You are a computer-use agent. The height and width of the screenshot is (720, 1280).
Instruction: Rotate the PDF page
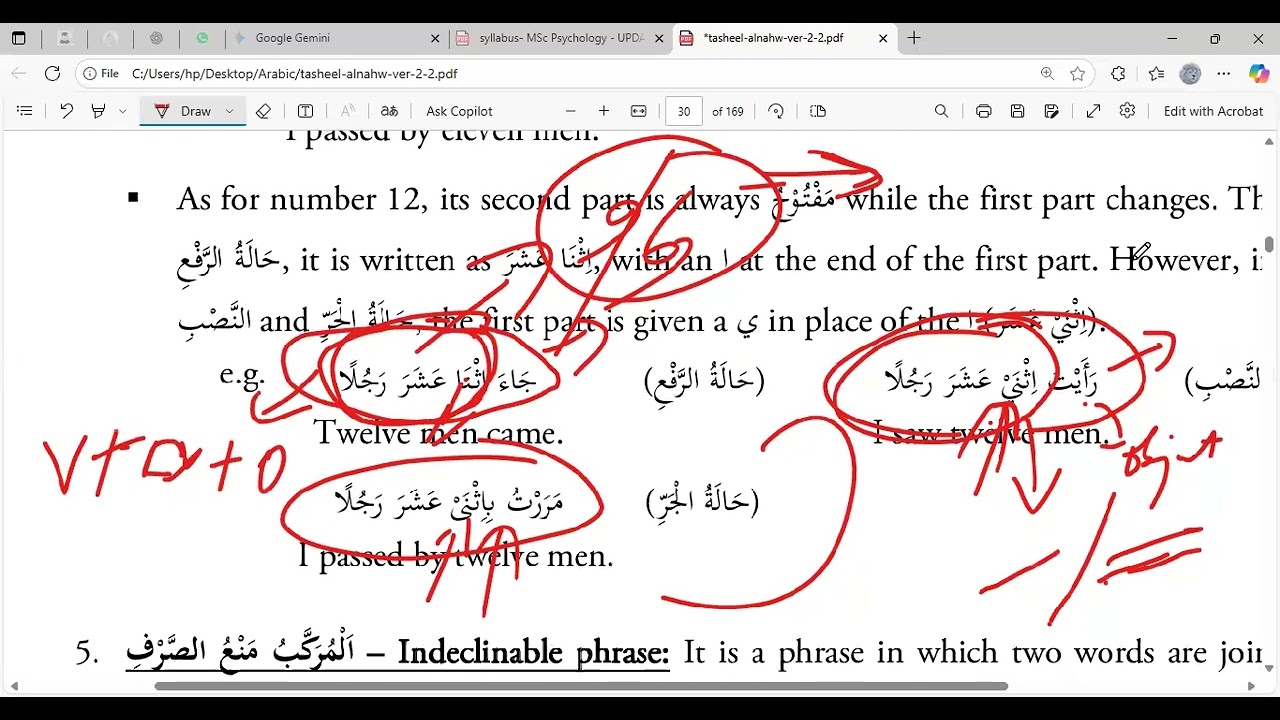pos(776,111)
